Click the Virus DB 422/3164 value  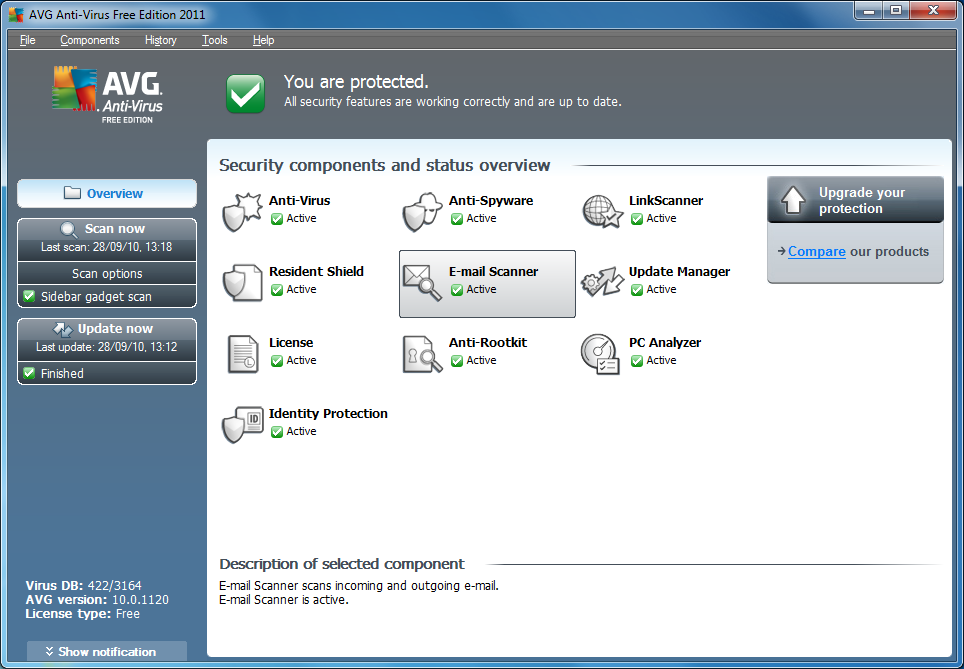(114, 585)
